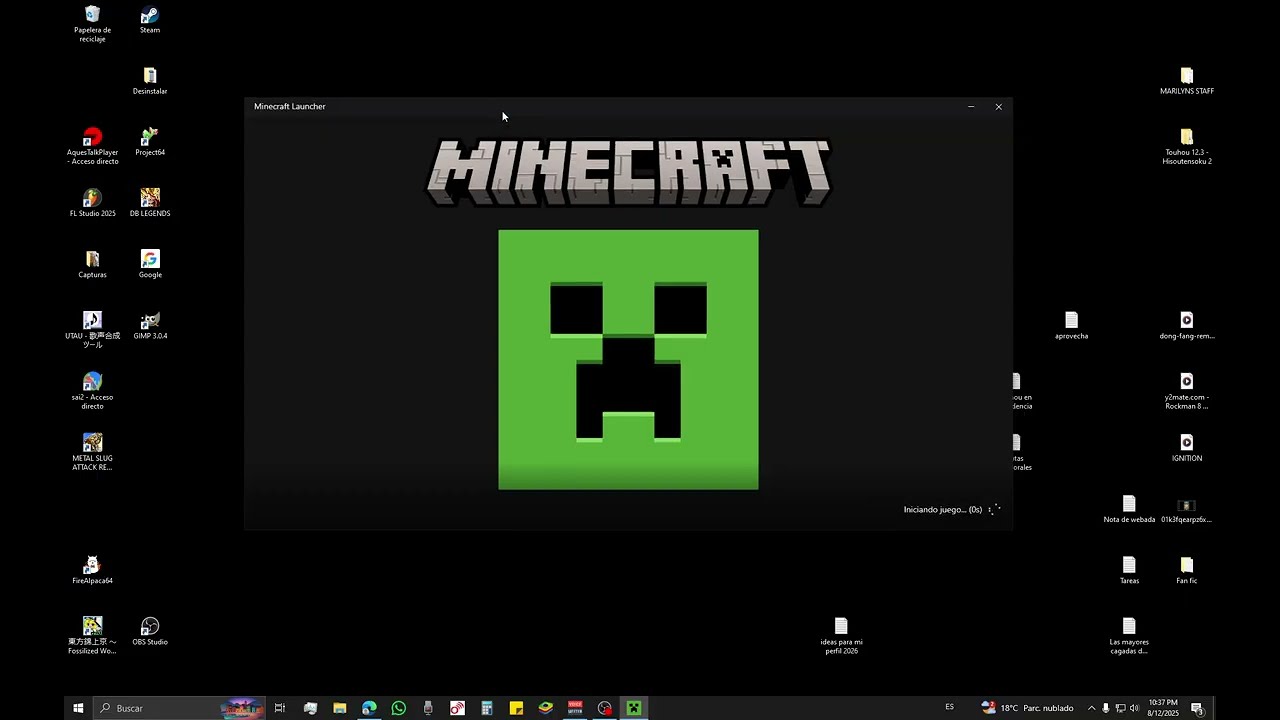Select the AquesTalkPlayer shortcut icon
Image resolution: width=1280 pixels, height=720 pixels.
92,146
